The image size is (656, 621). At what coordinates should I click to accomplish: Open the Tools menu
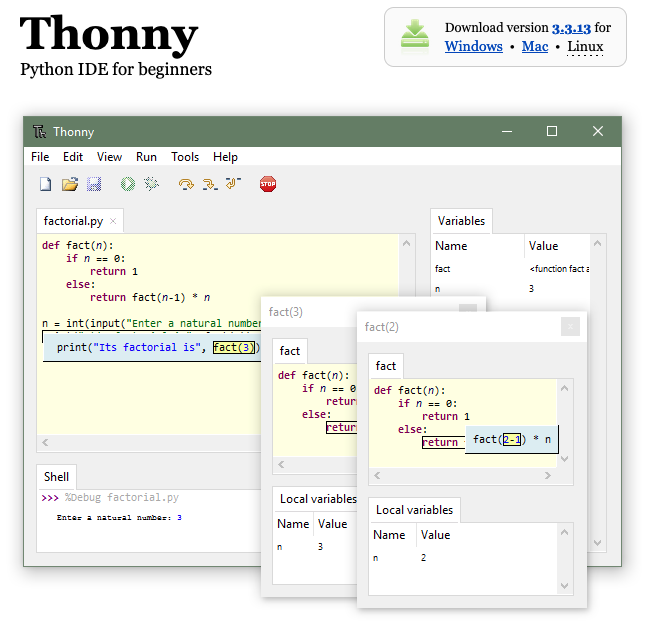click(184, 157)
